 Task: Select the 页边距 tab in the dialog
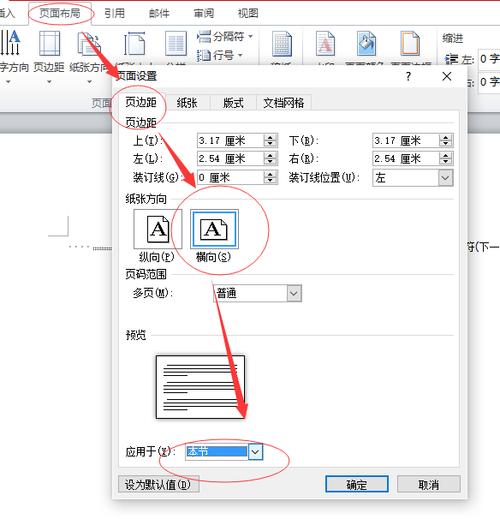click(141, 102)
